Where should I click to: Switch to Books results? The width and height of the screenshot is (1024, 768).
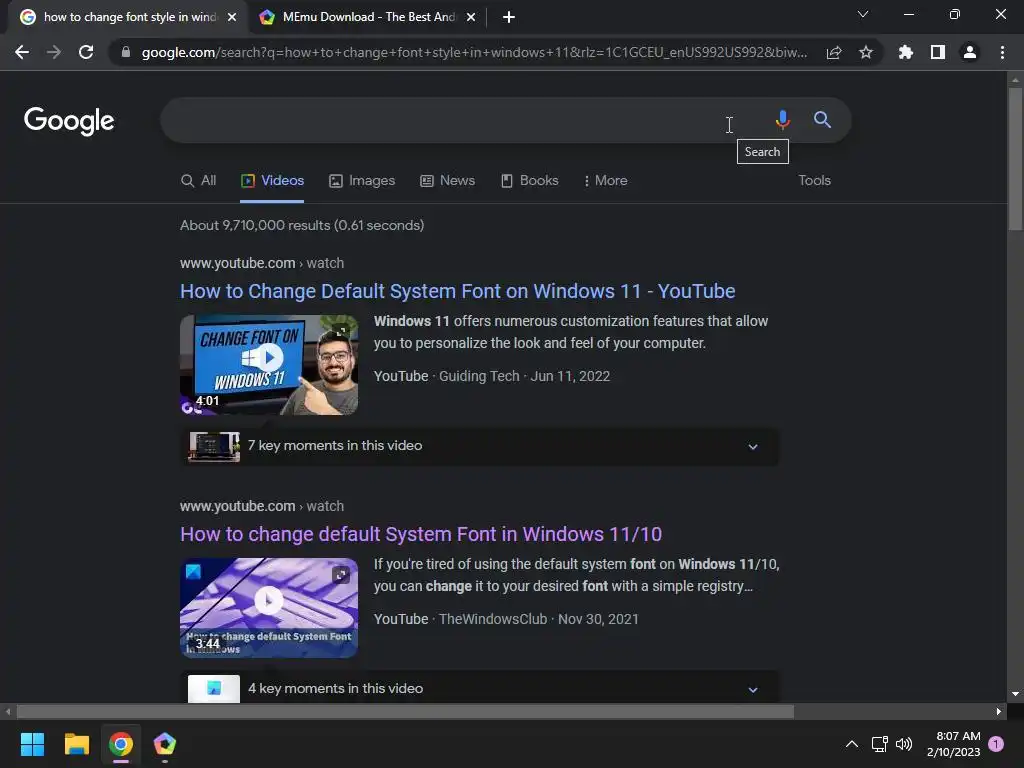tap(530, 181)
